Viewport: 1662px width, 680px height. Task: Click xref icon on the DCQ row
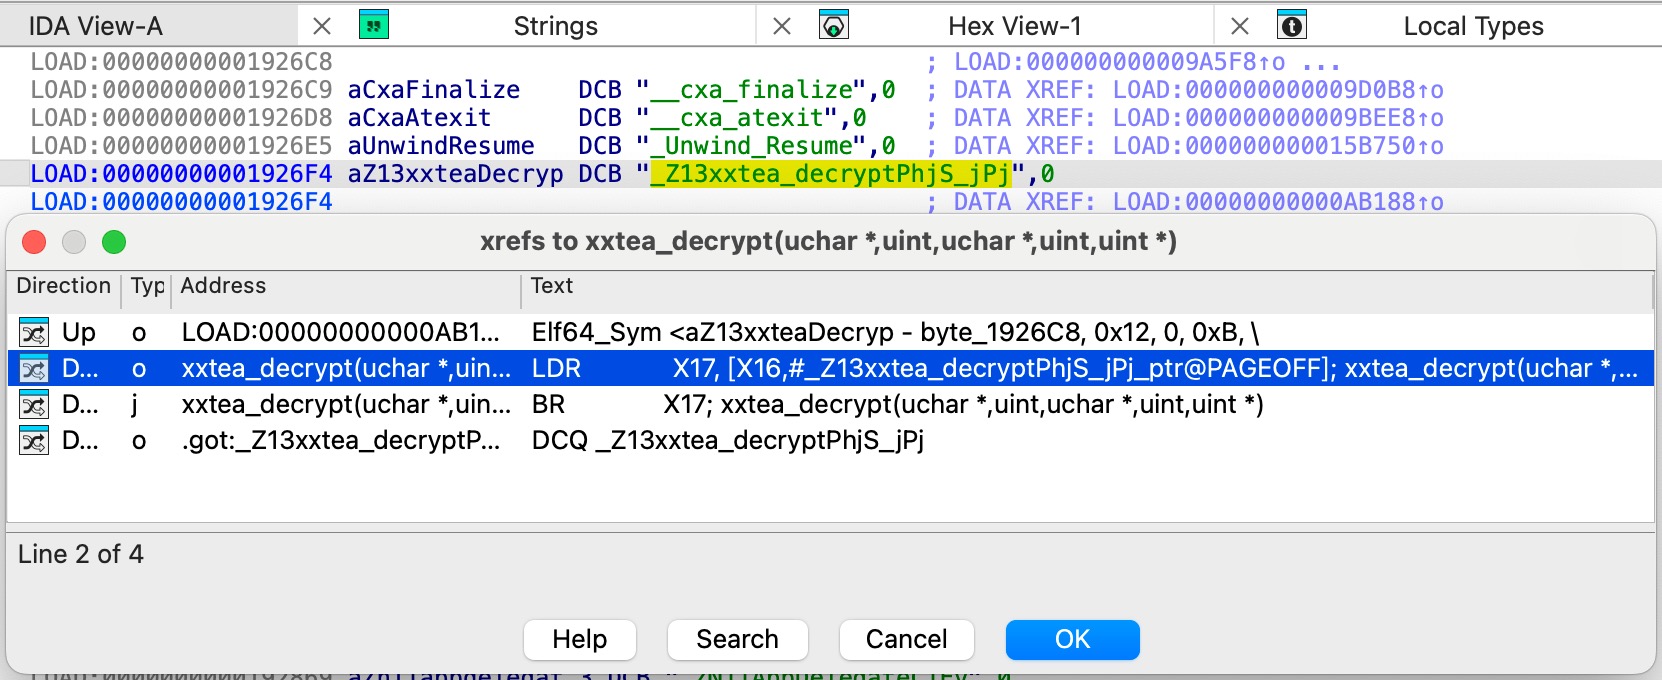click(x=34, y=441)
